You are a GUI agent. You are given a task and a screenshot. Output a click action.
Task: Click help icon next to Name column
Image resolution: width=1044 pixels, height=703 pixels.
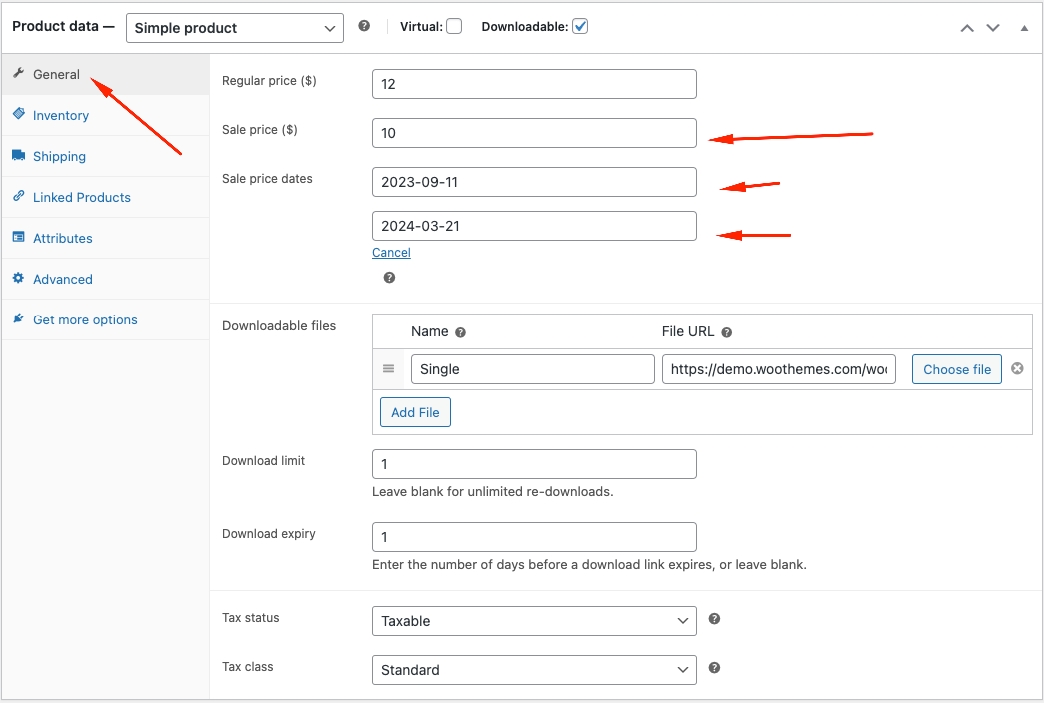coord(460,332)
